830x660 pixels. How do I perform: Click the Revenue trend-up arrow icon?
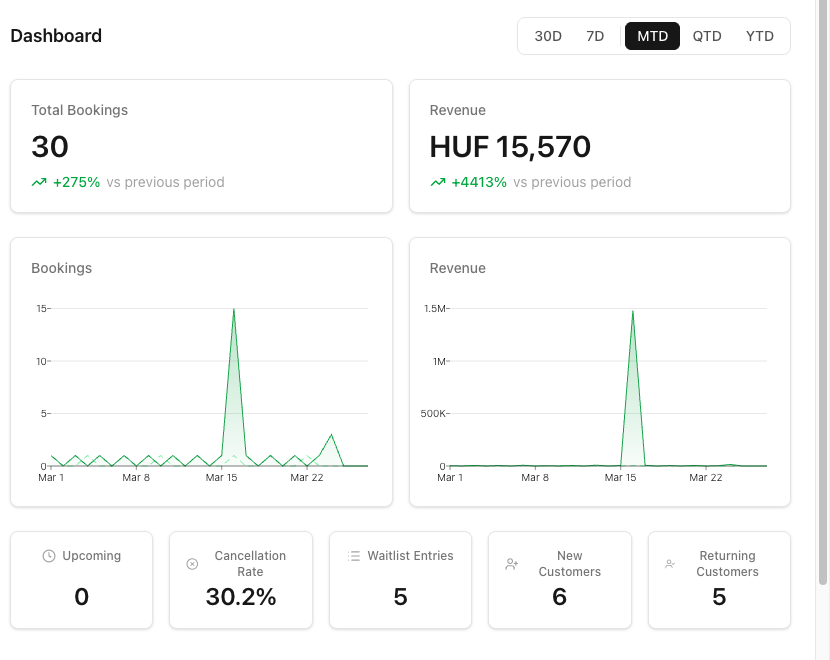point(438,183)
